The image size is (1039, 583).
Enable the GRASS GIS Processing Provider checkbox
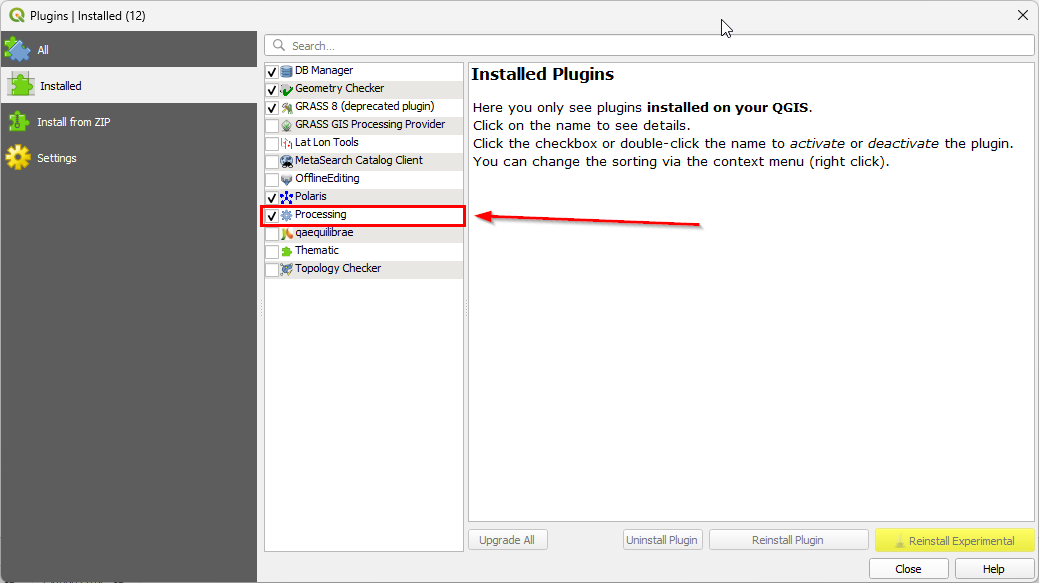(x=272, y=125)
